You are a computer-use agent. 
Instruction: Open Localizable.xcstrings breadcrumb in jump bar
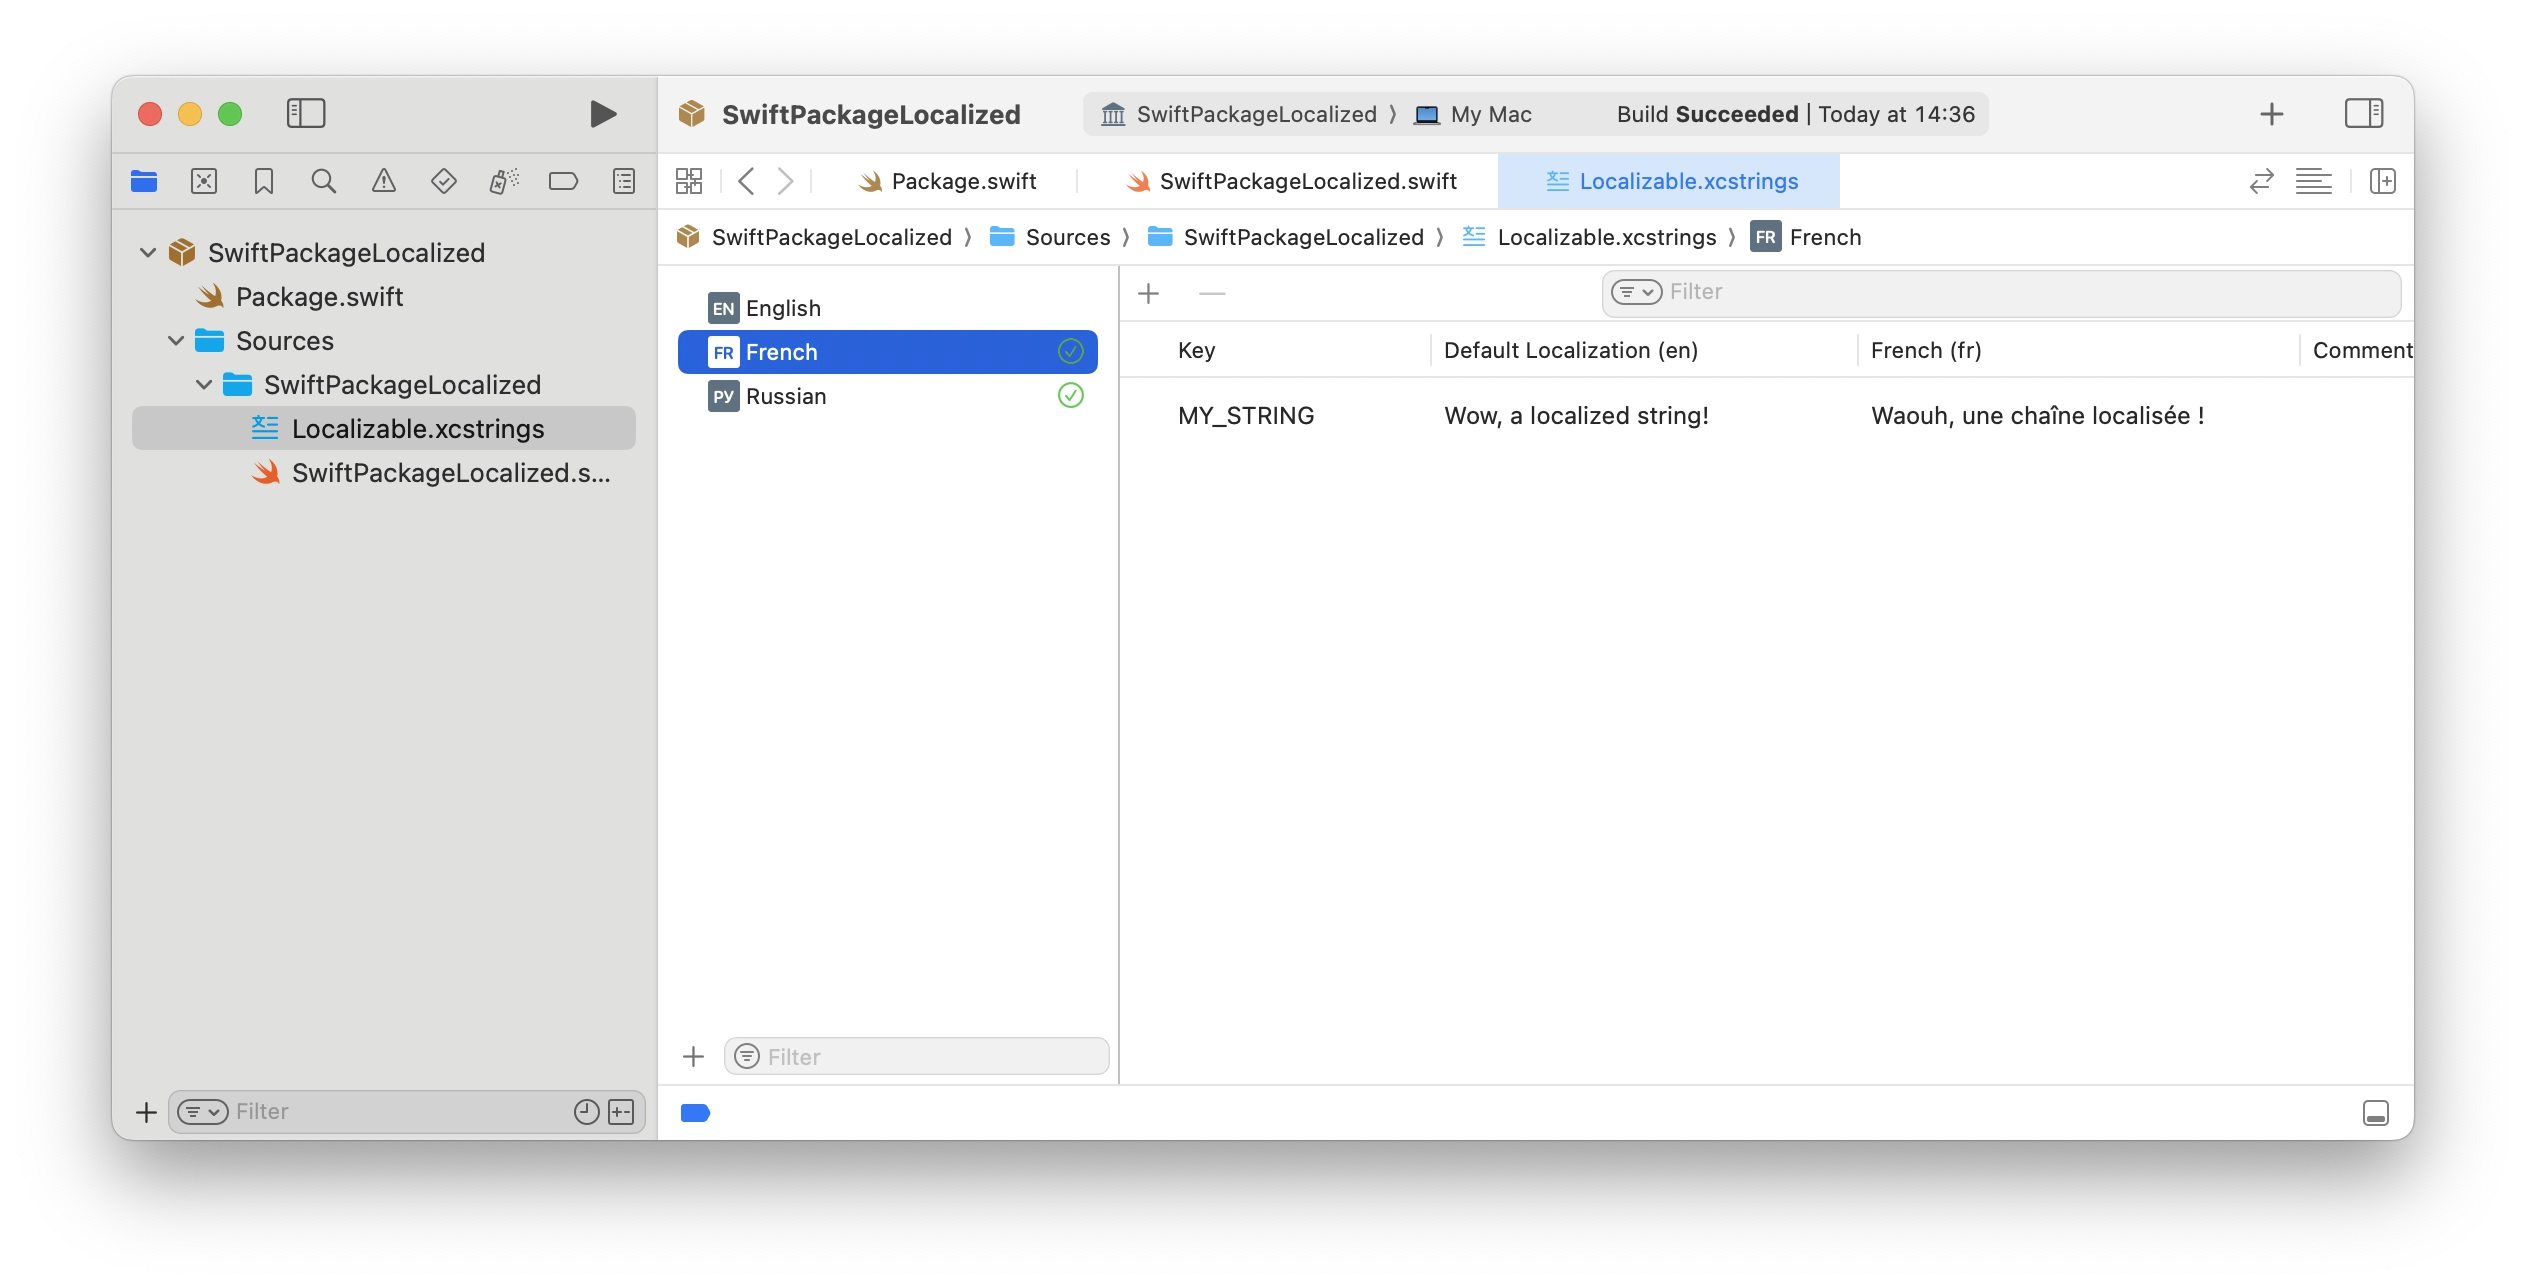pyautogui.click(x=1589, y=237)
